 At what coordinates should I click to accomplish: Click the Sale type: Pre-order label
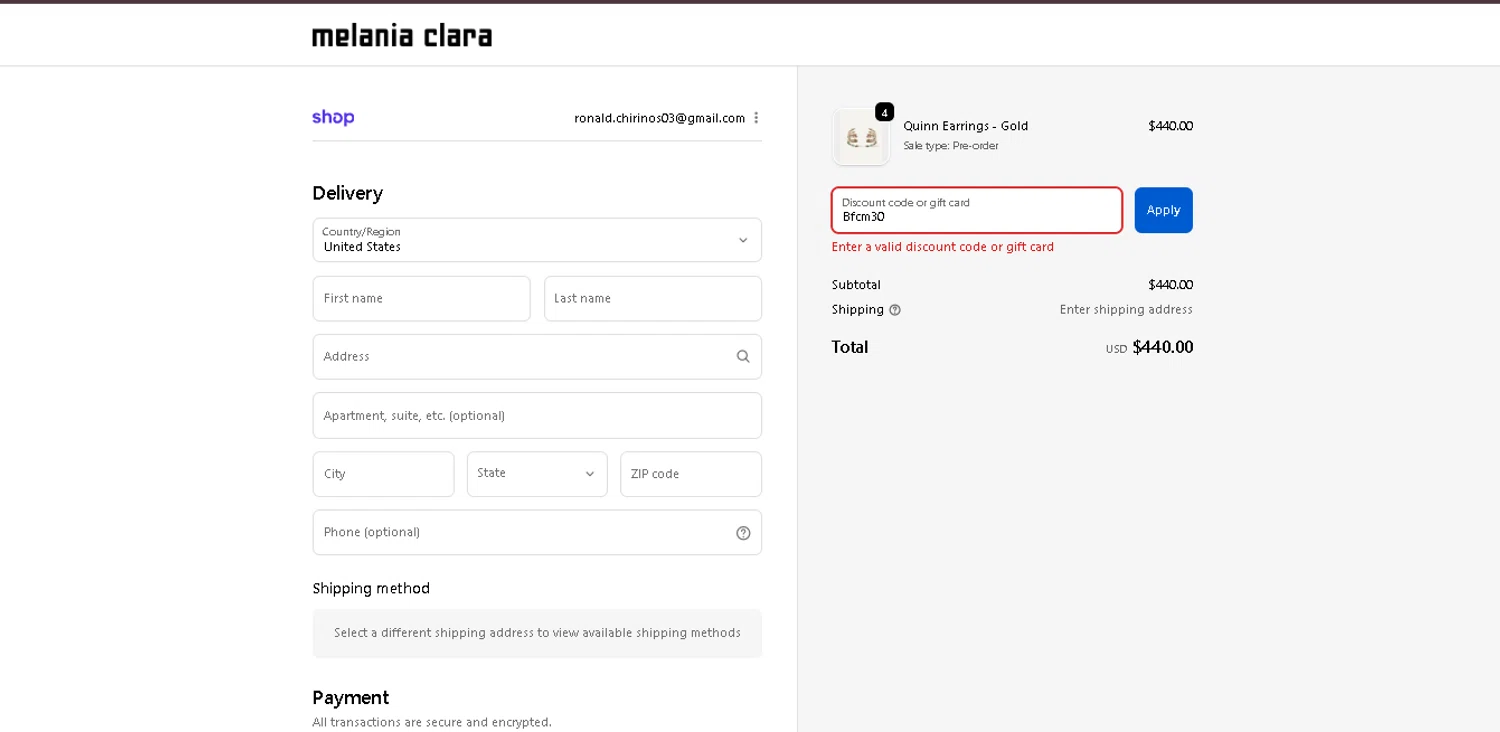pyautogui.click(x=951, y=146)
